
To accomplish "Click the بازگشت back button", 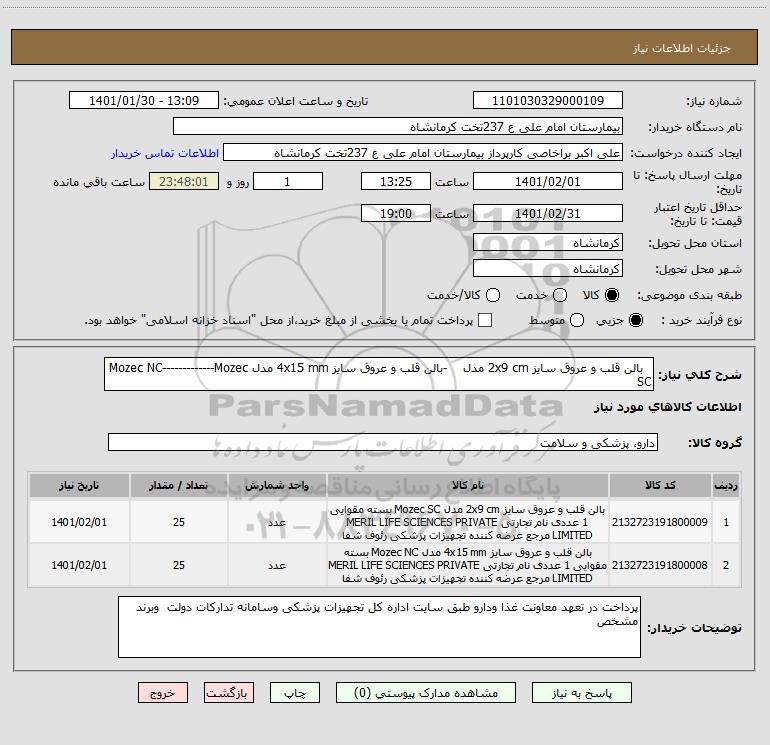I will click(229, 692).
